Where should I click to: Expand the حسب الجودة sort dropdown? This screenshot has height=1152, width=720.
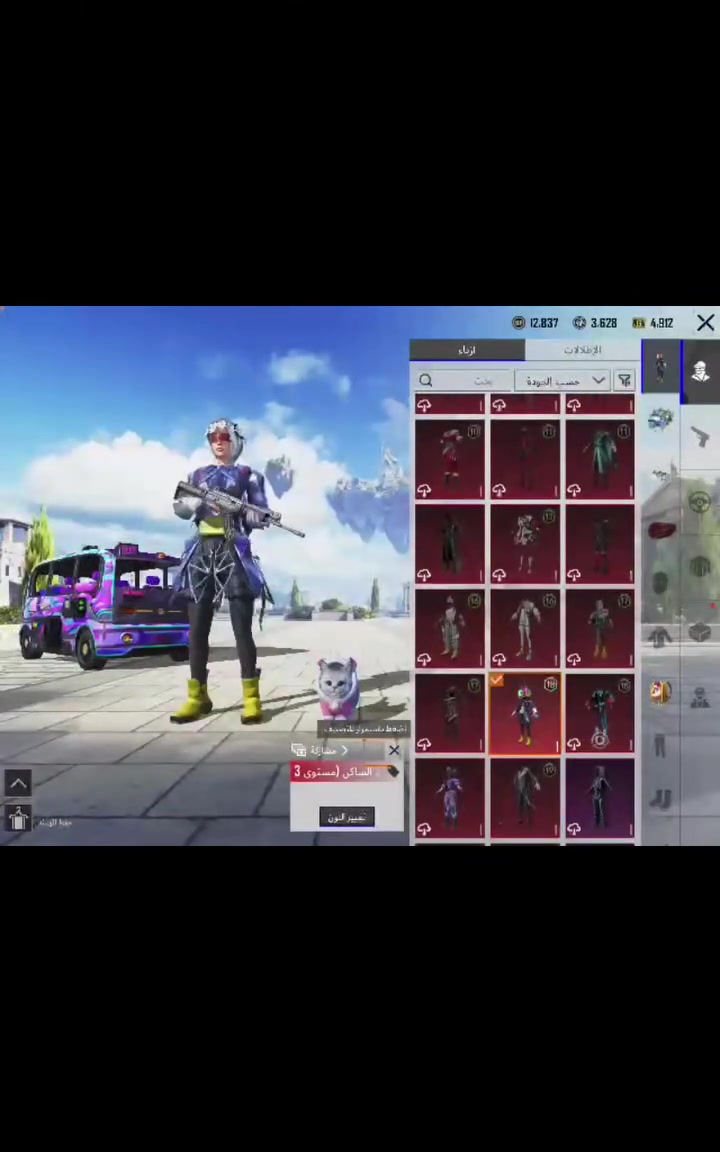tap(563, 381)
